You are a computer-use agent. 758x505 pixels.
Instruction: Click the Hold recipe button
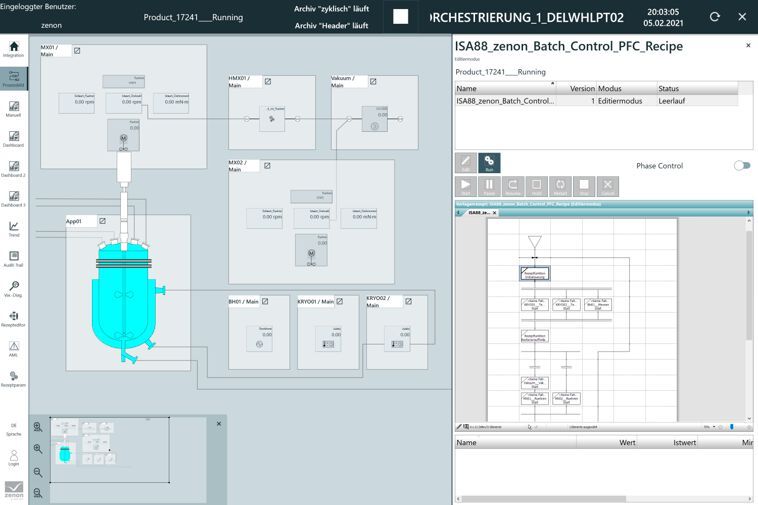(536, 186)
